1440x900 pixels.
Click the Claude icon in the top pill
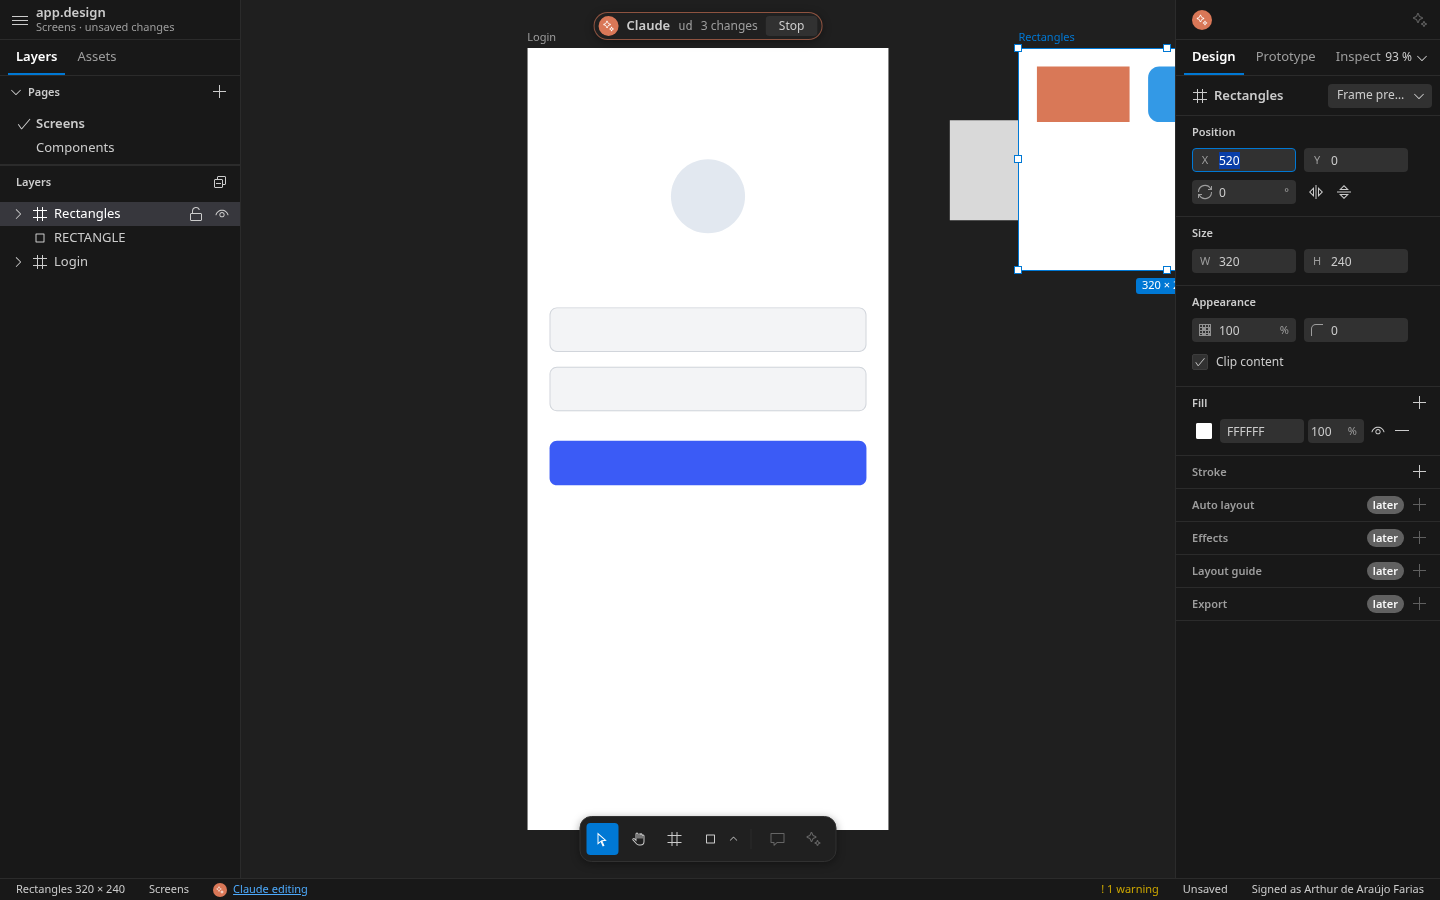click(608, 26)
